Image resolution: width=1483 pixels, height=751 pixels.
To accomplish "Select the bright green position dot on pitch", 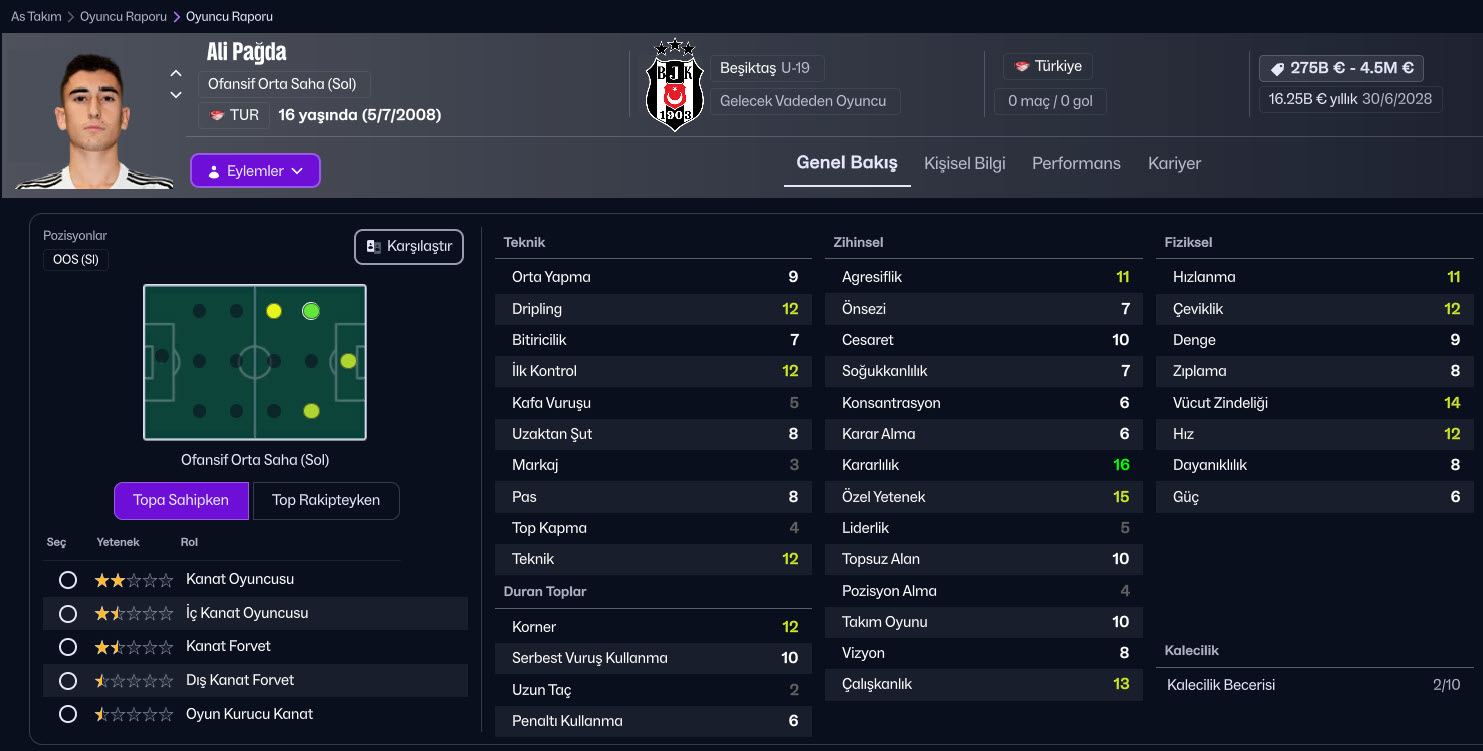I will (x=311, y=311).
